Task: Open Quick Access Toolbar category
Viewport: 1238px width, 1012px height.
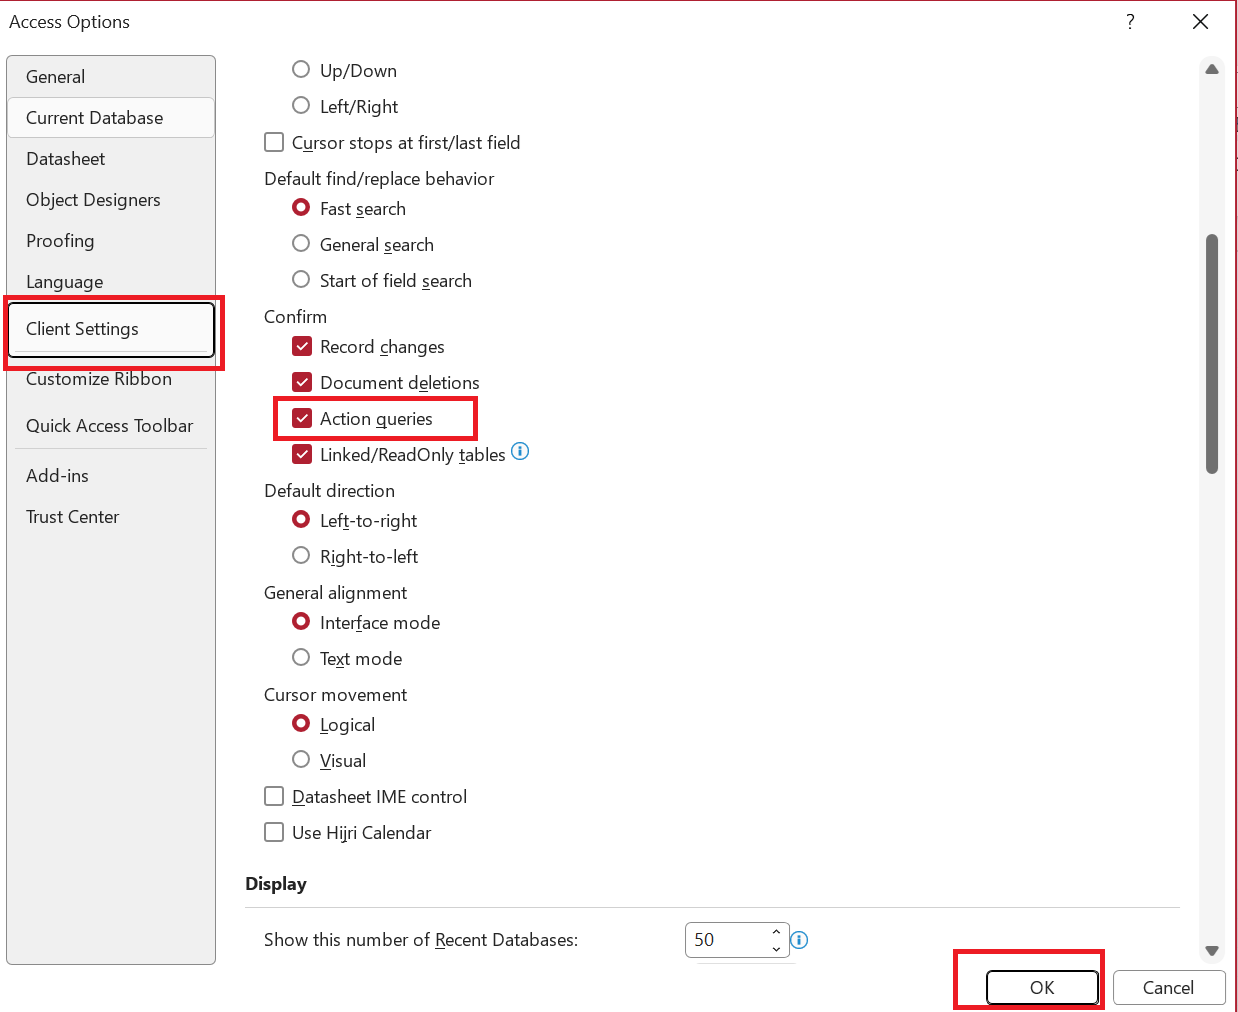Action: pyautogui.click(x=111, y=426)
